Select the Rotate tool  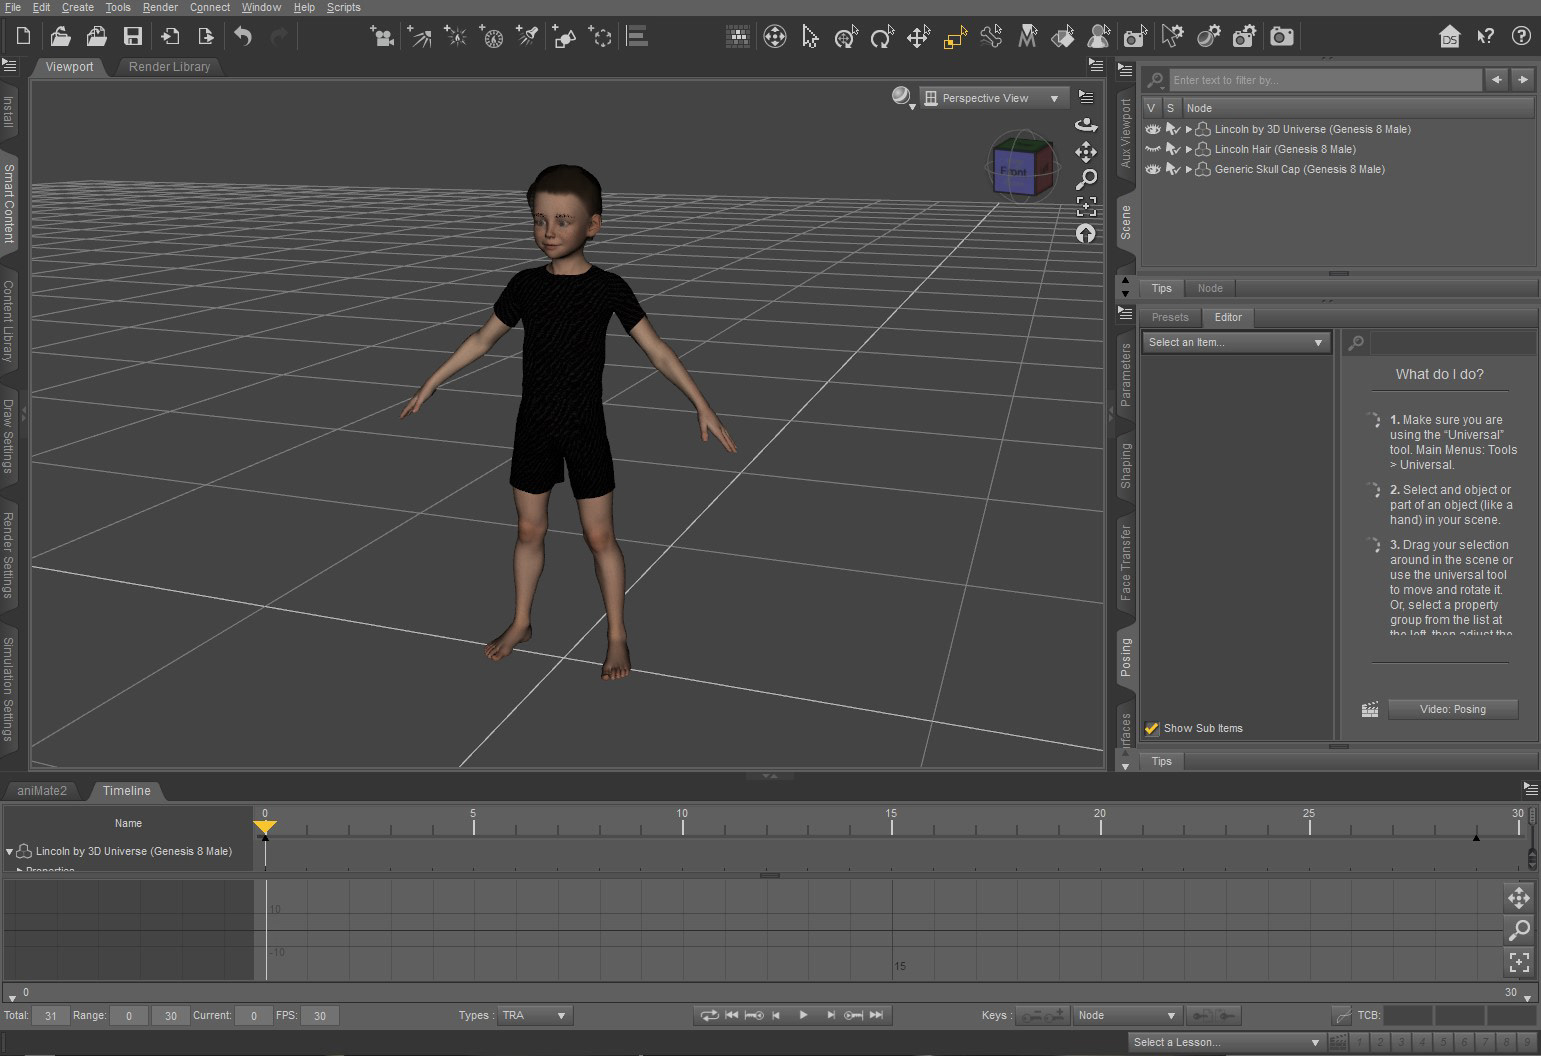(x=881, y=38)
